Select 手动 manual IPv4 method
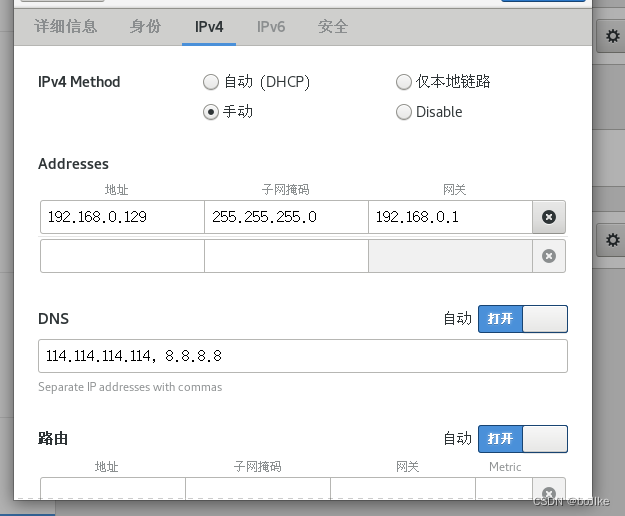625x516 pixels. click(x=210, y=112)
